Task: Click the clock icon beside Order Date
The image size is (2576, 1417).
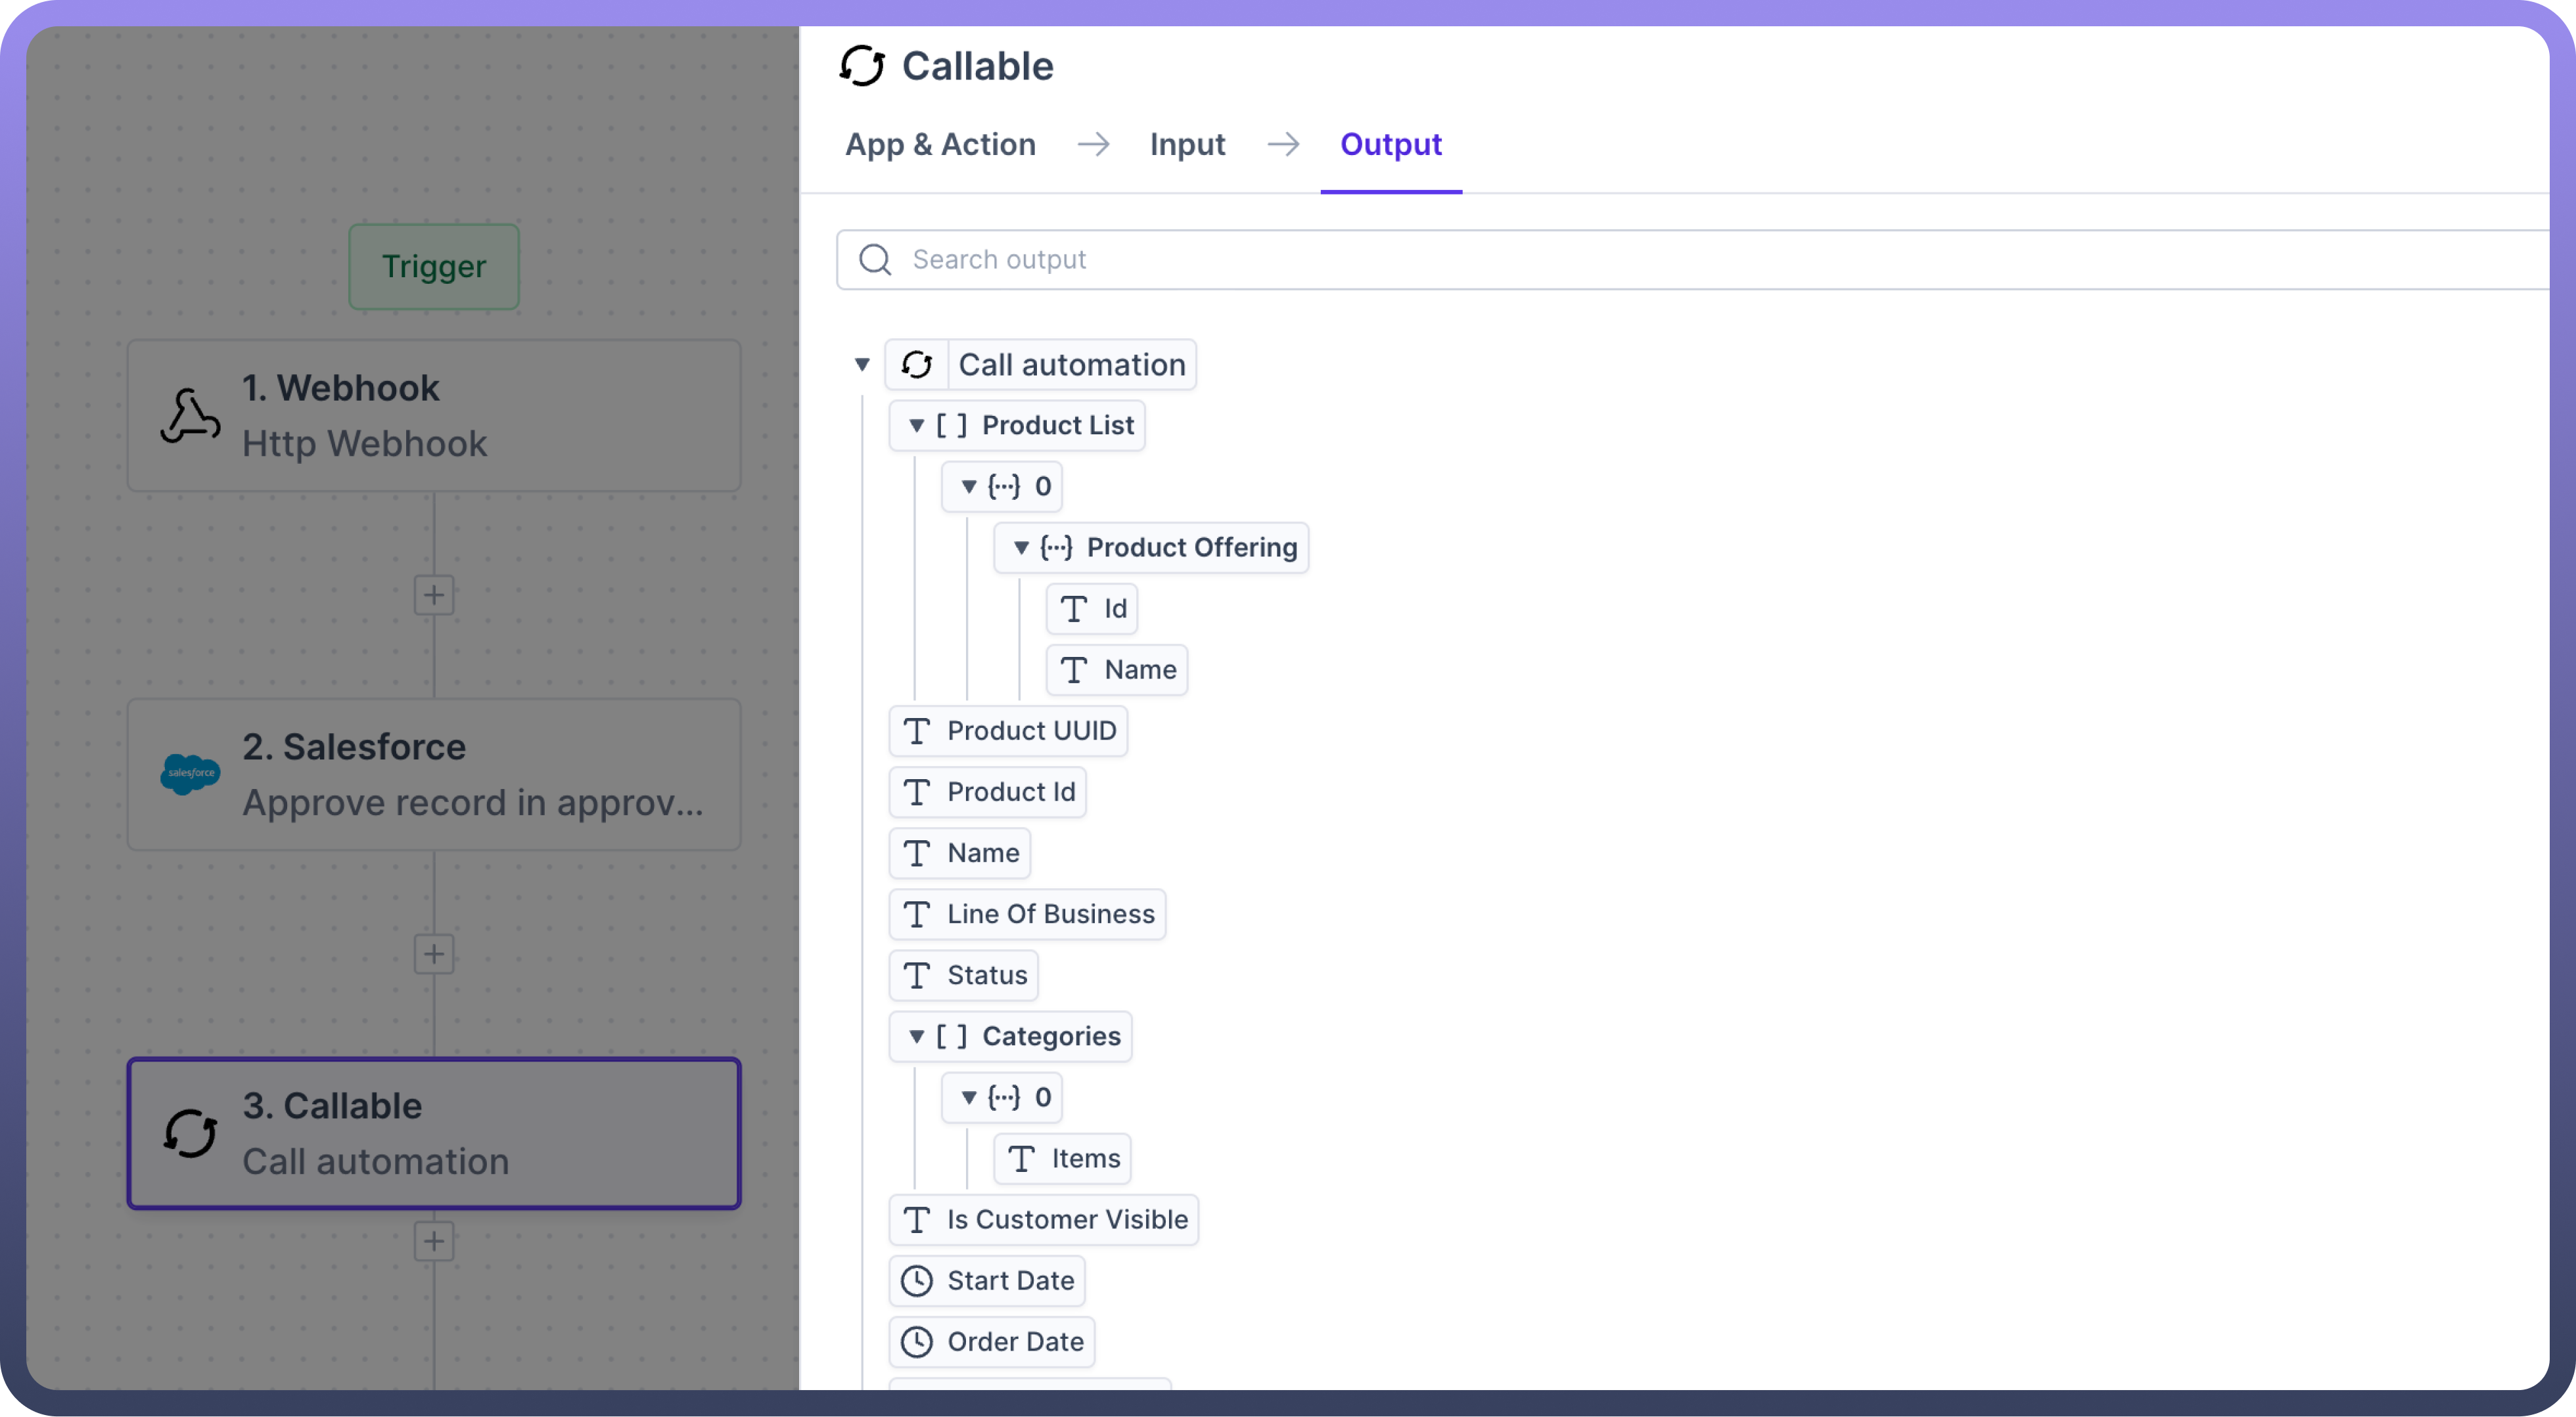Action: (x=916, y=1342)
